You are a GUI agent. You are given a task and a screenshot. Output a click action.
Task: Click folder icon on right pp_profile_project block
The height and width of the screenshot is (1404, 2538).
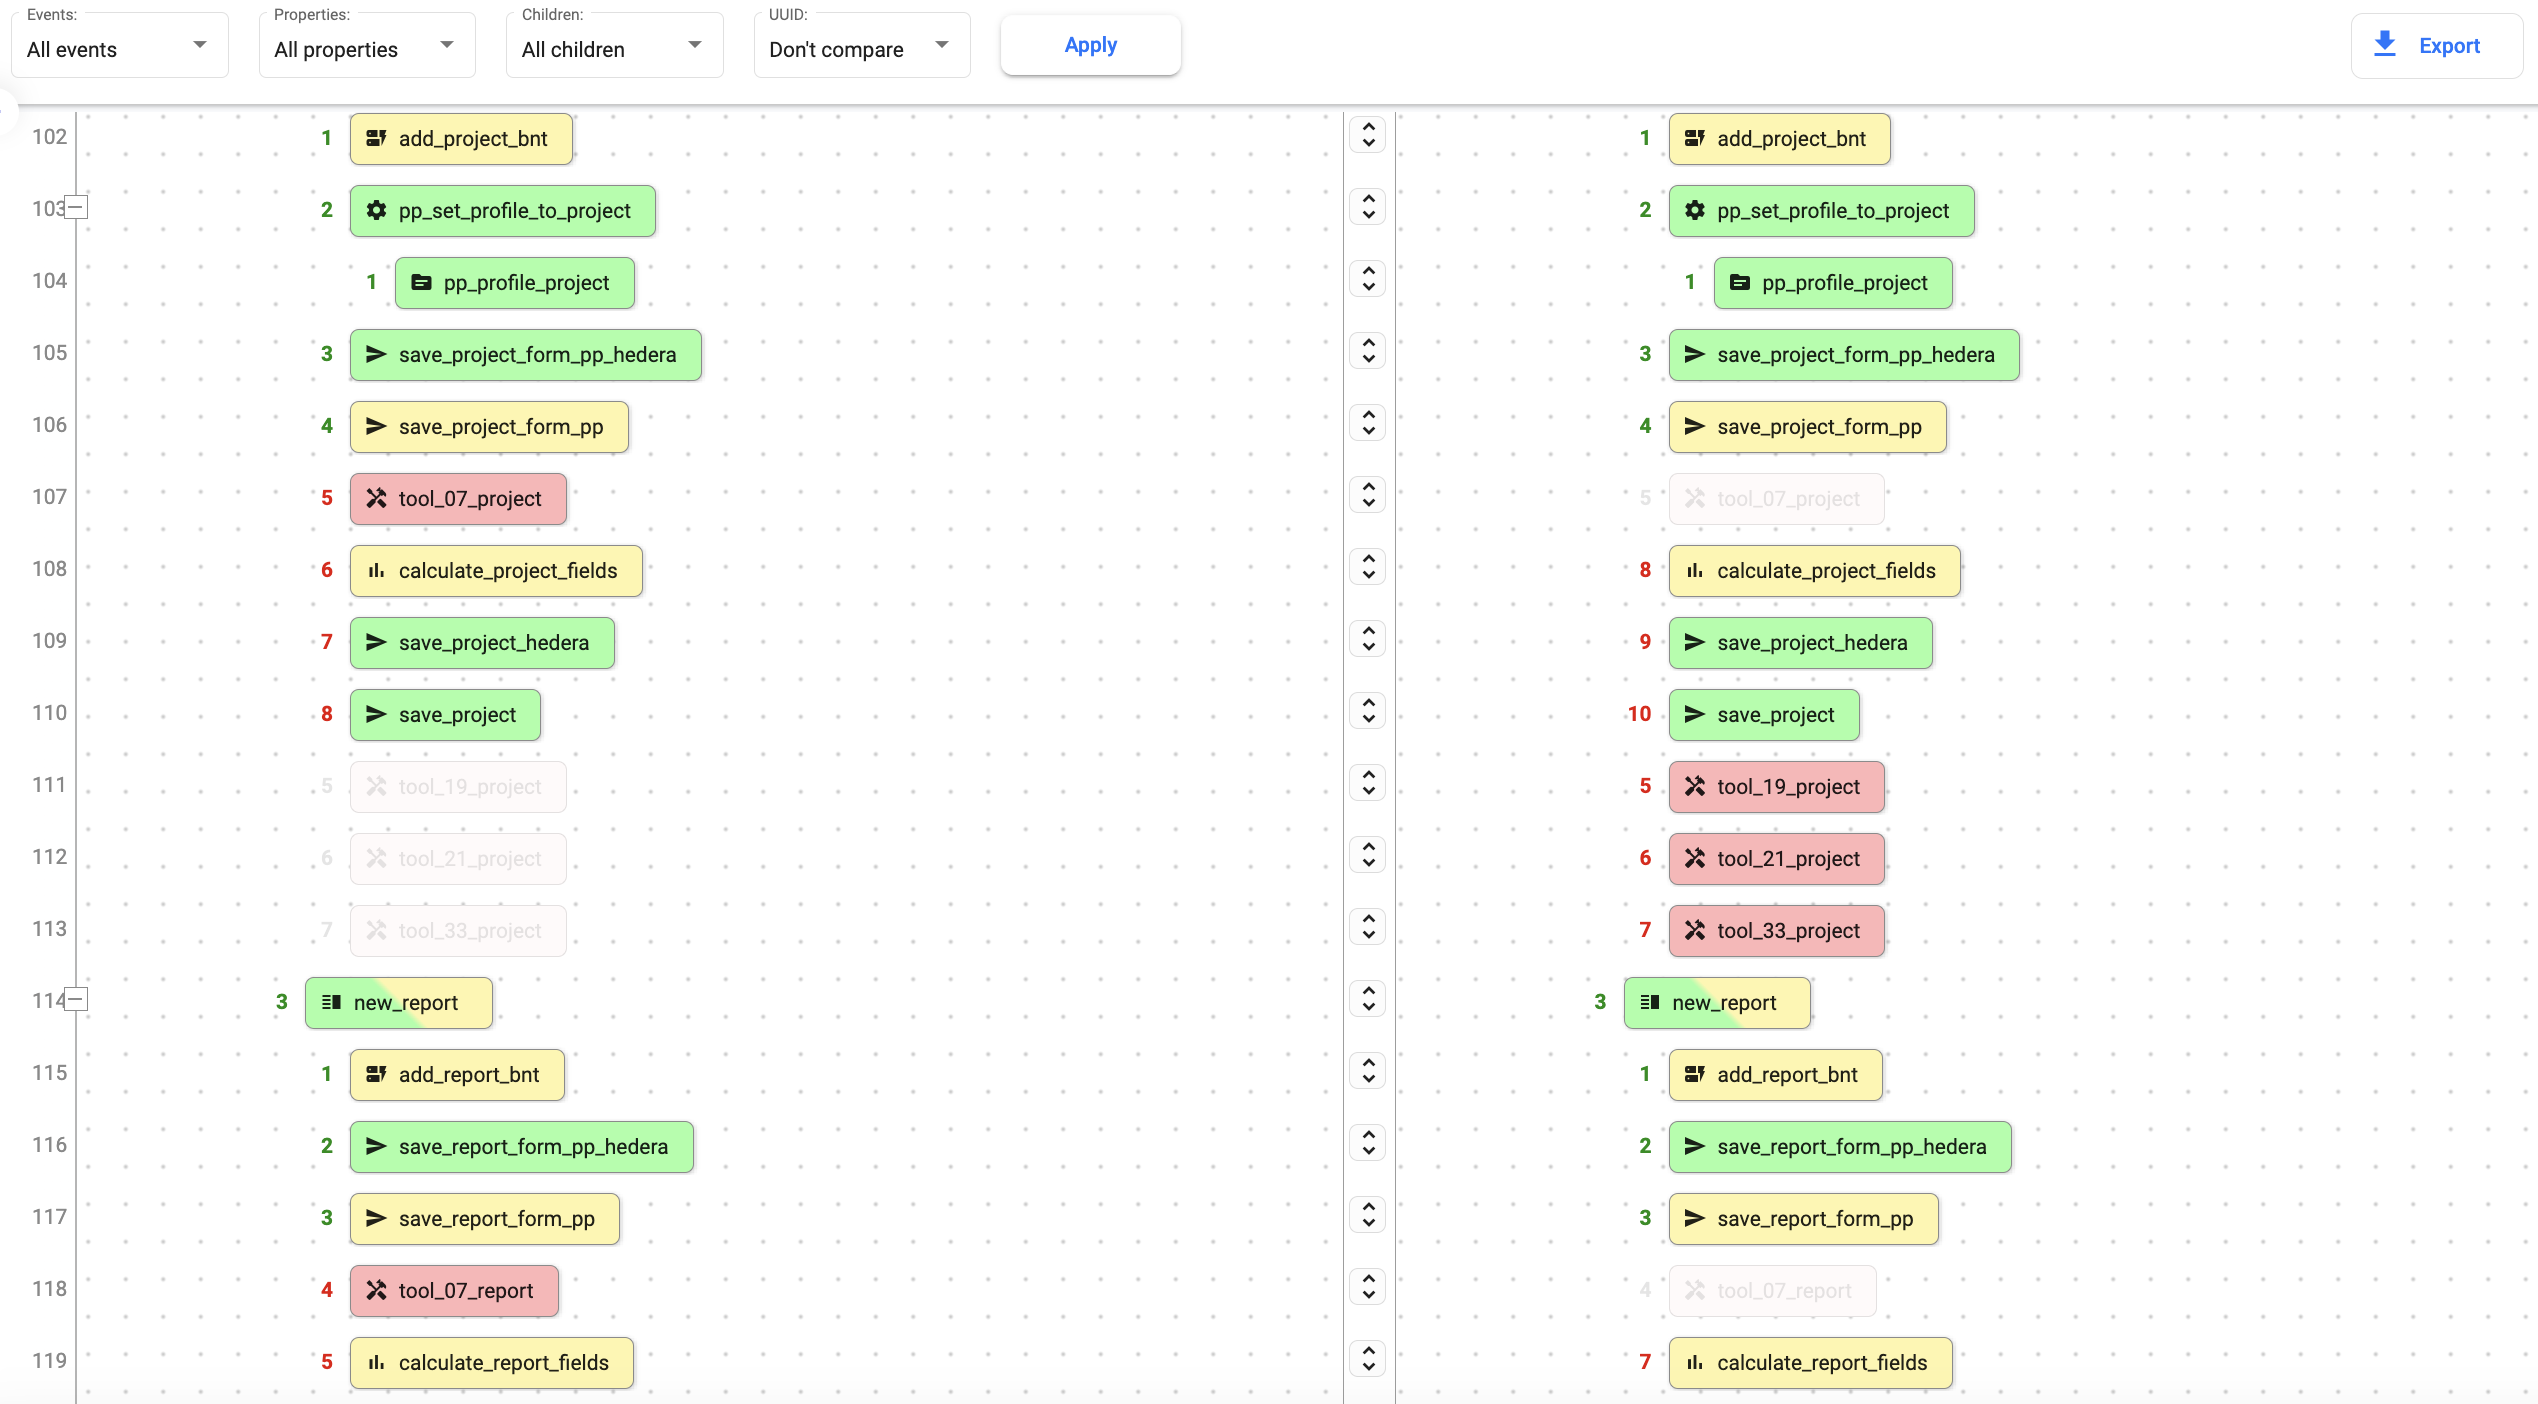pos(1739,283)
